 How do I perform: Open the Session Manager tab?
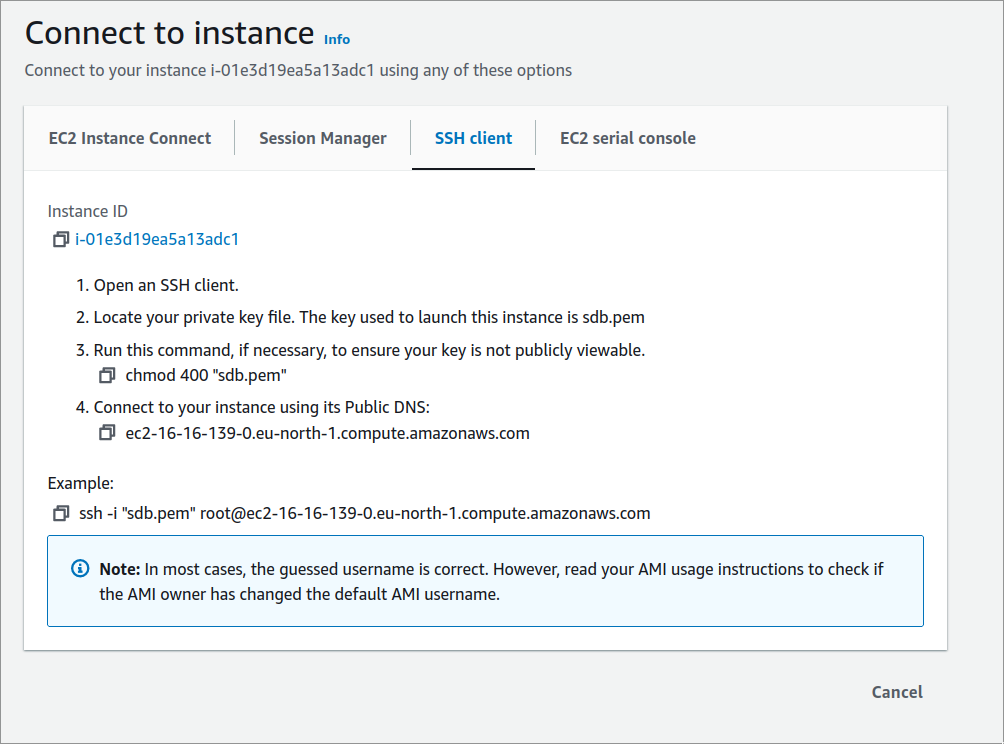[322, 139]
